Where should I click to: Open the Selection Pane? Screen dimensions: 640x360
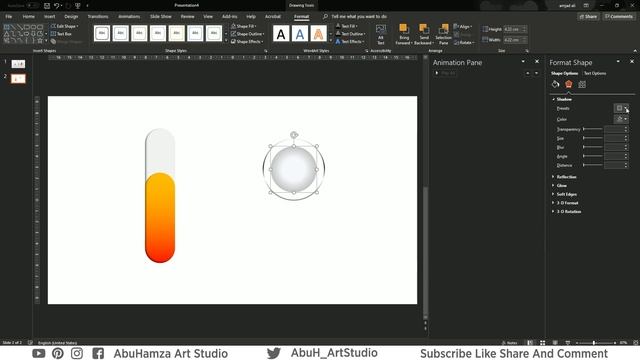point(443,34)
